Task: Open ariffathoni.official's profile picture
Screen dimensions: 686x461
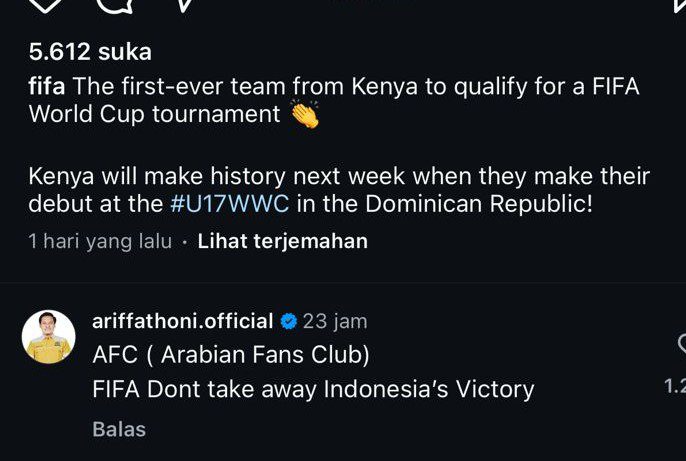Action: pos(49,337)
